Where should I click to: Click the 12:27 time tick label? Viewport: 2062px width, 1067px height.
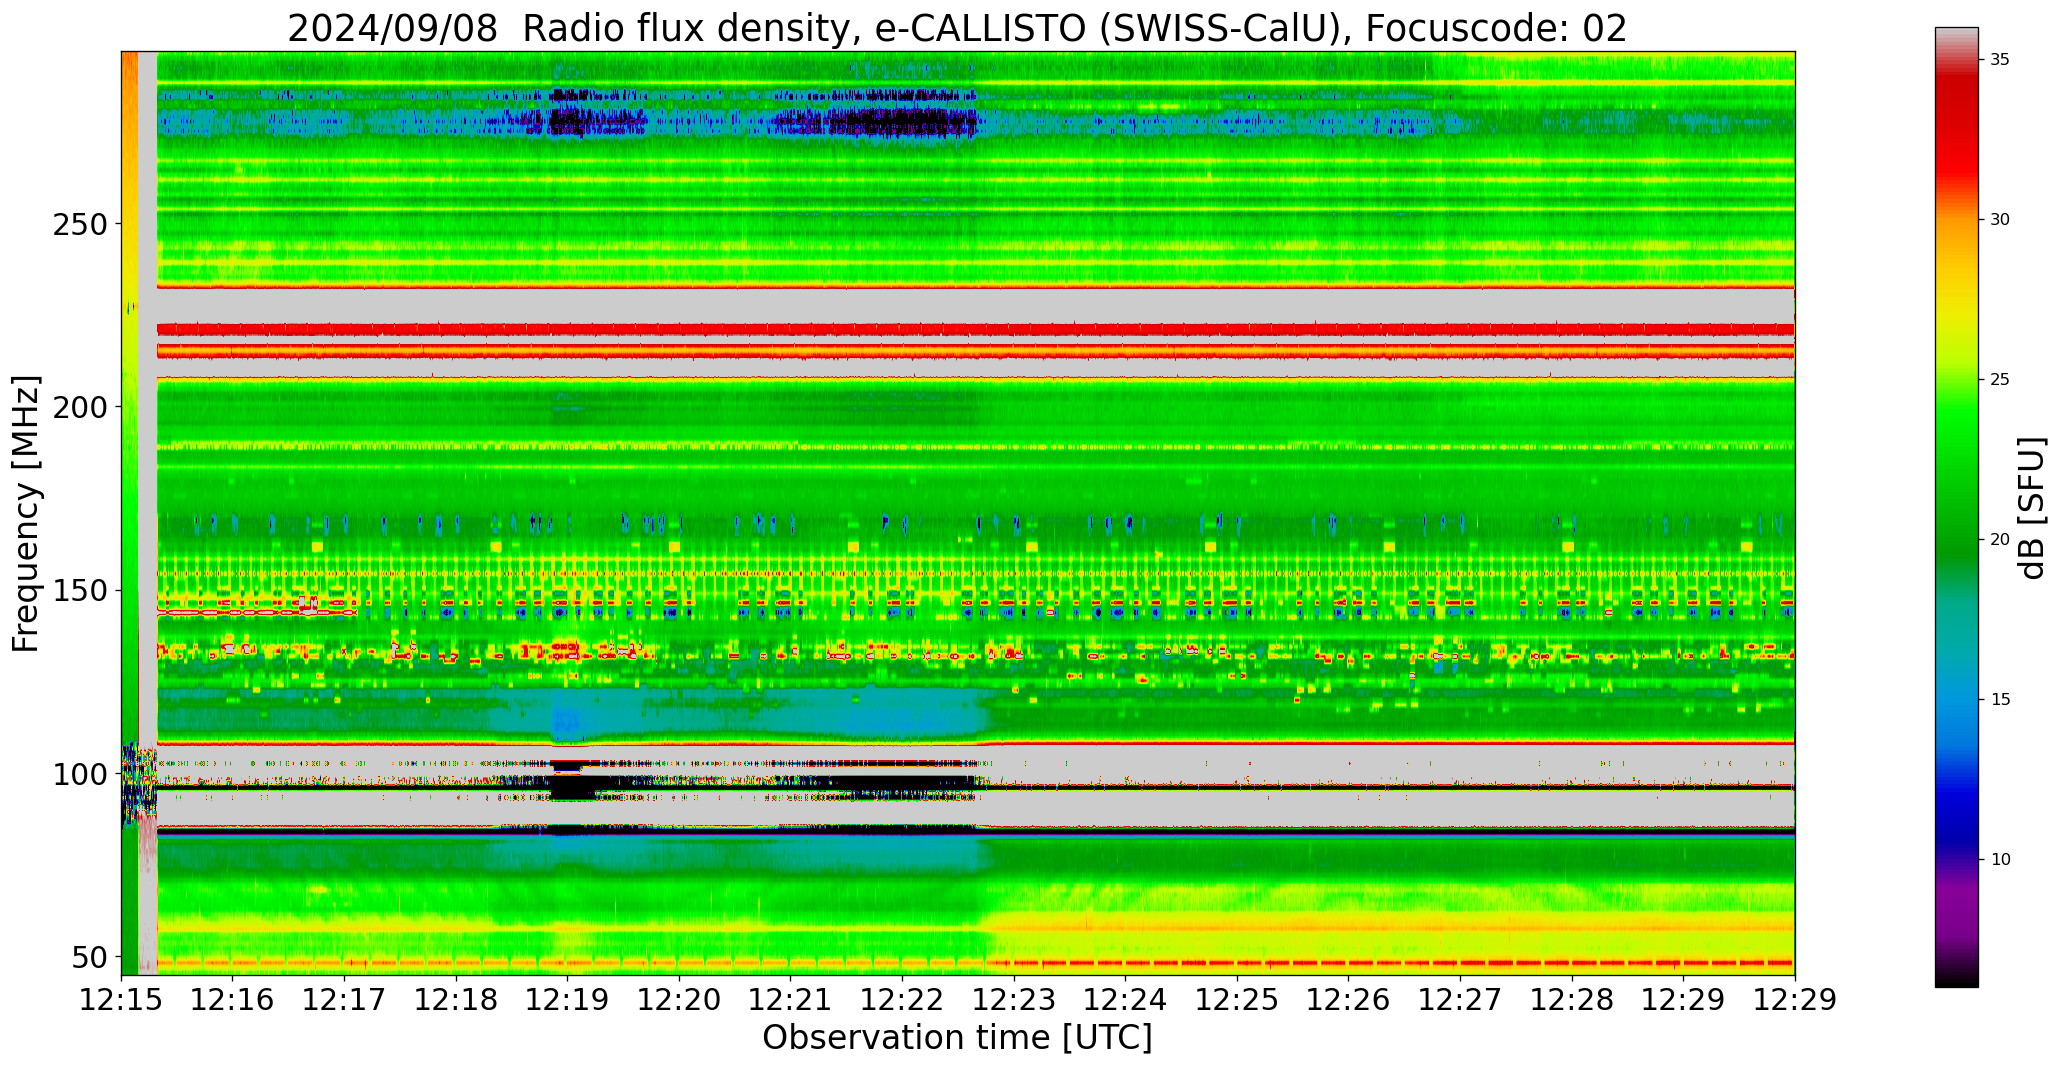point(1460,1000)
